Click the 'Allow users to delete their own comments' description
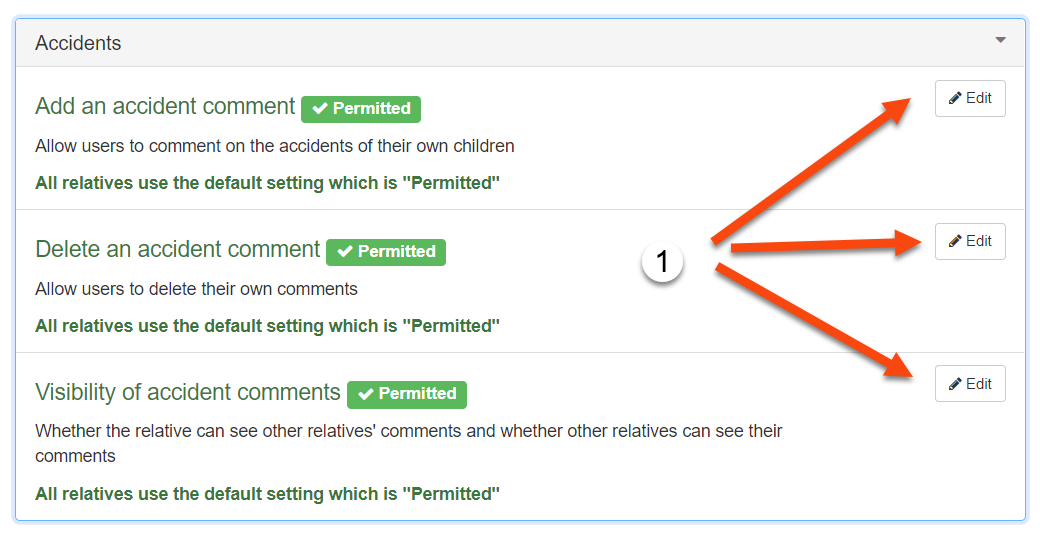The width and height of the screenshot is (1040, 533). click(x=196, y=289)
